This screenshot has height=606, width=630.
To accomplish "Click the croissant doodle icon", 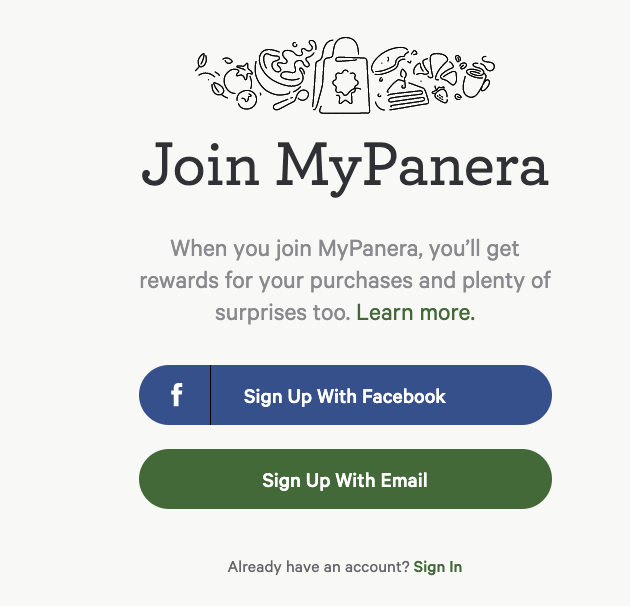I will (436, 68).
